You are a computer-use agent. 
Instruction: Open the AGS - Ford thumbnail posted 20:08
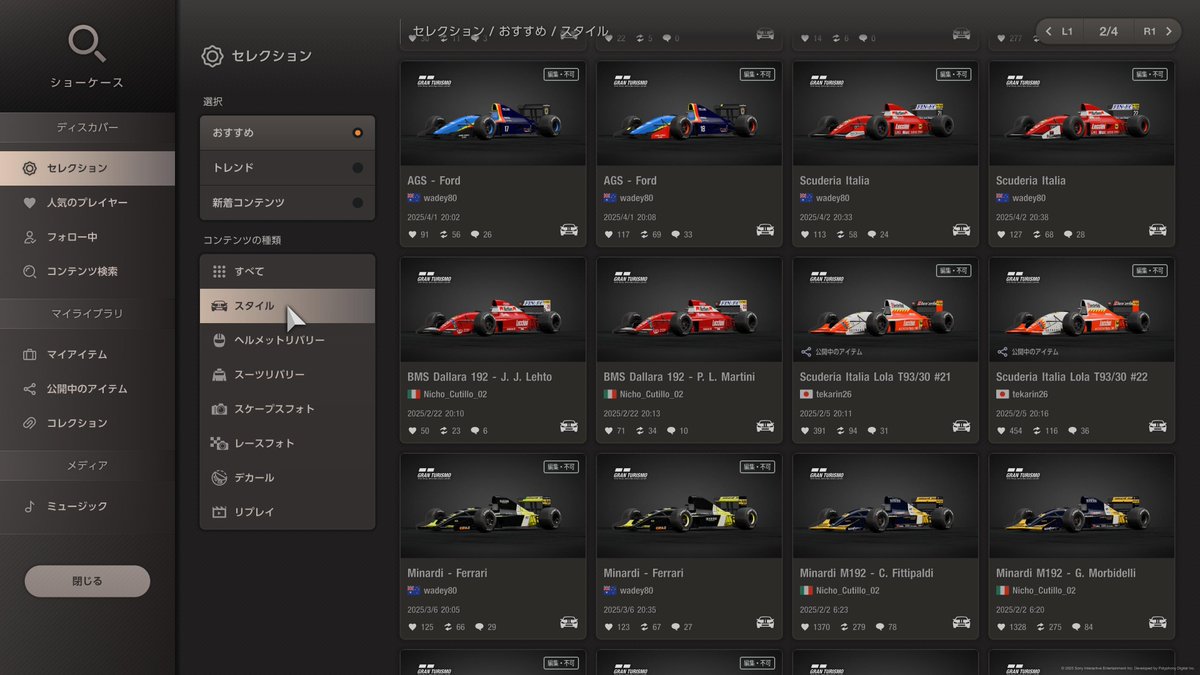pyautogui.click(x=689, y=114)
